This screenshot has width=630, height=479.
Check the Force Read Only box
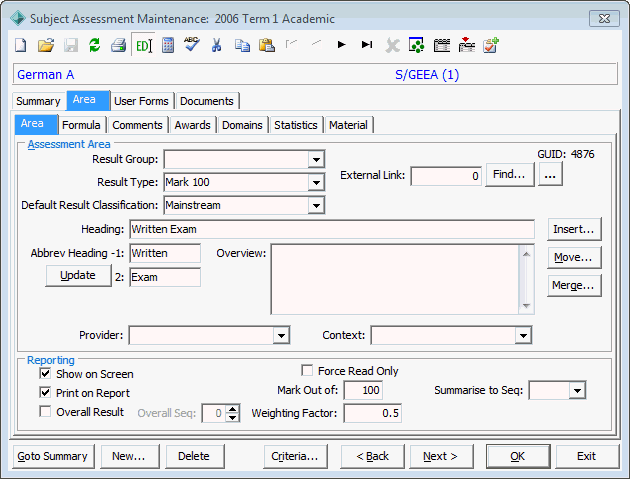coord(307,370)
